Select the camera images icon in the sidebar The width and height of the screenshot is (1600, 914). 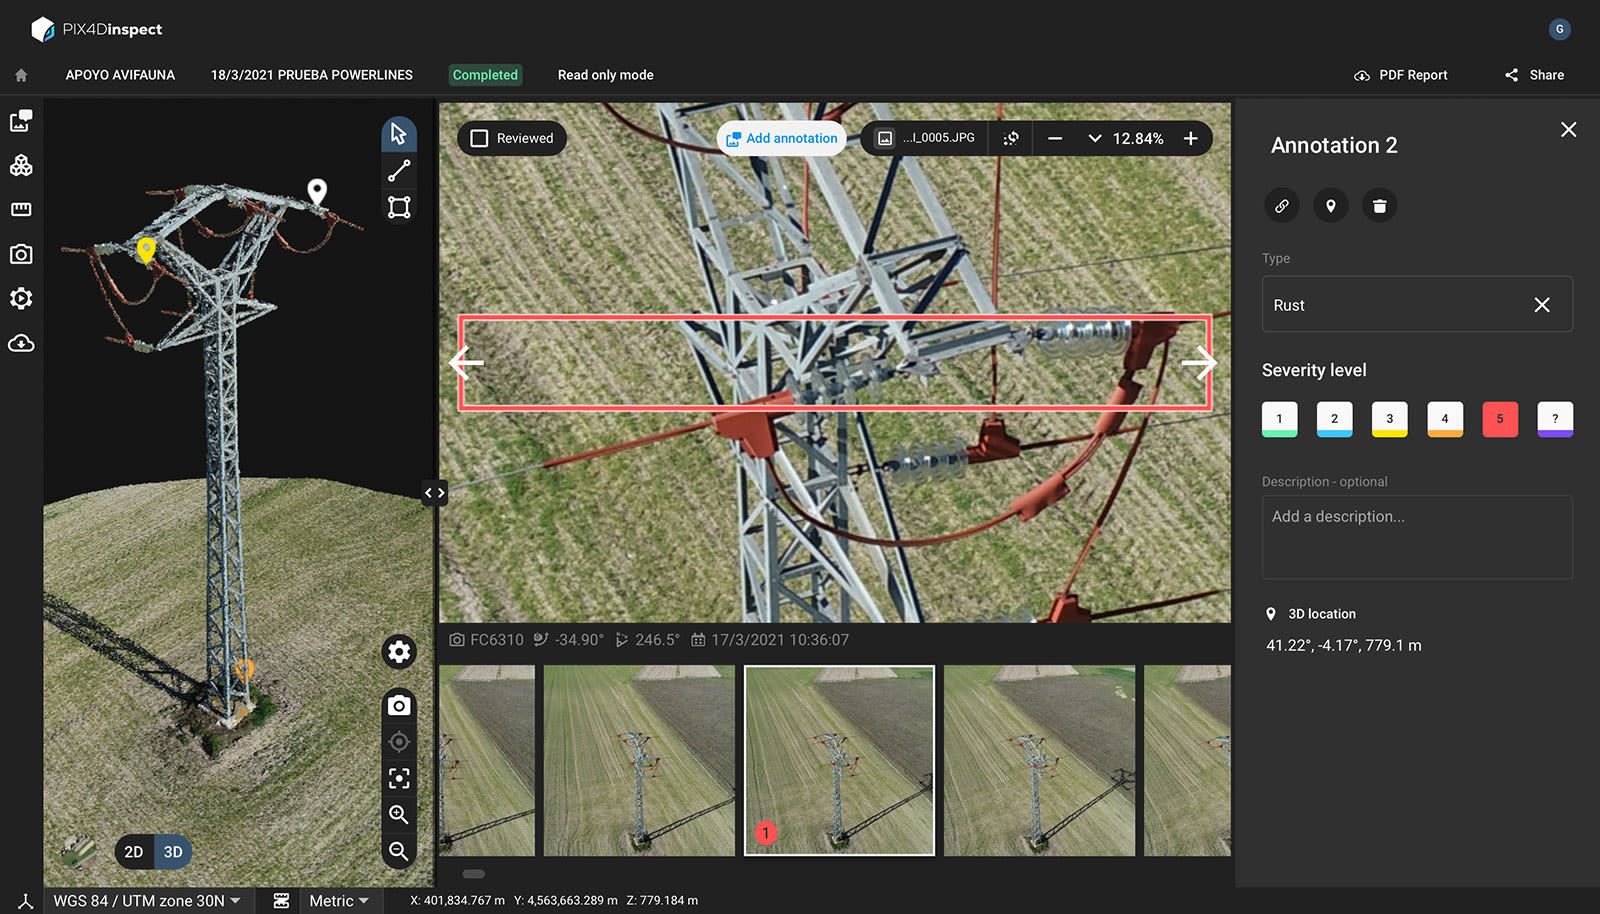click(21, 254)
